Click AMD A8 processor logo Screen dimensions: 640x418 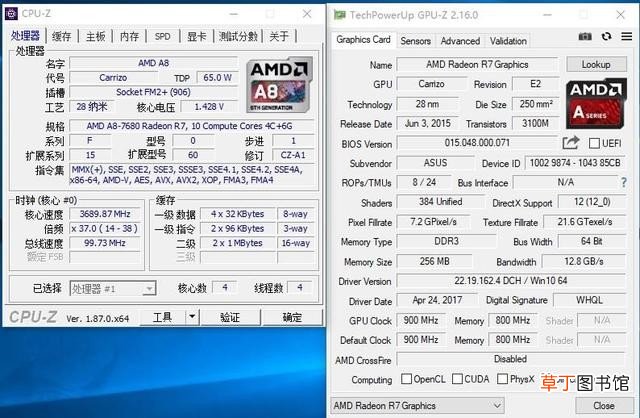(280, 84)
